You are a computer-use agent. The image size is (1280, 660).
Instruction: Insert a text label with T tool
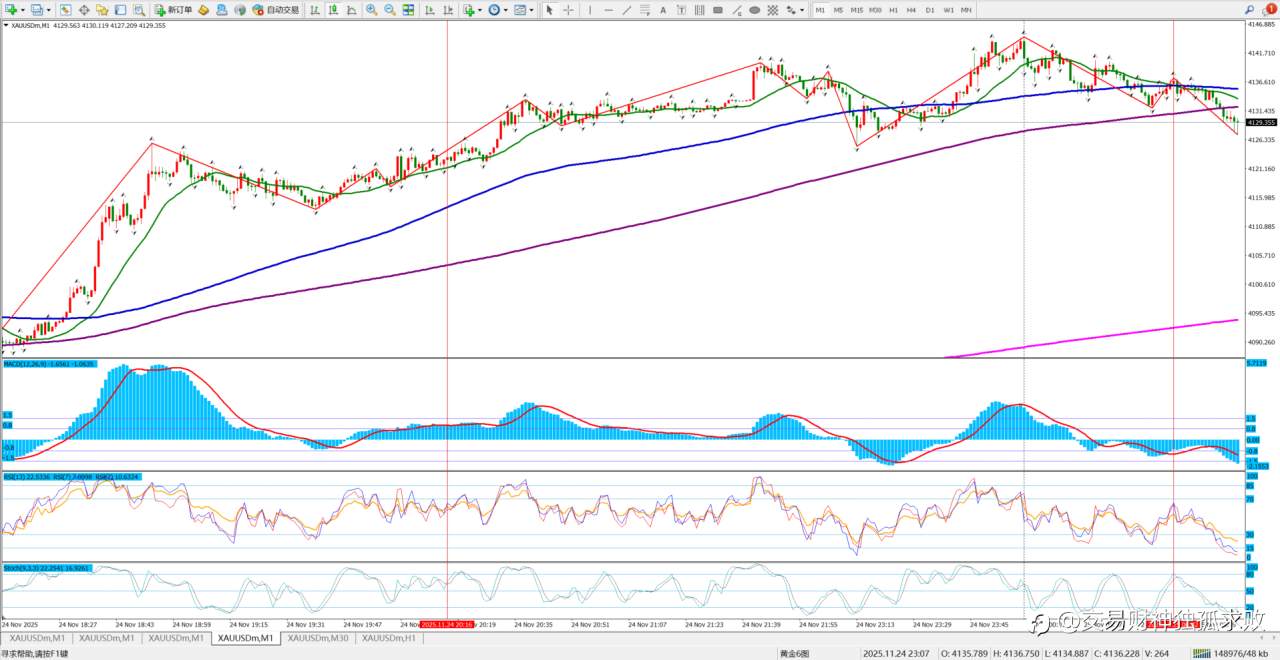coord(681,10)
